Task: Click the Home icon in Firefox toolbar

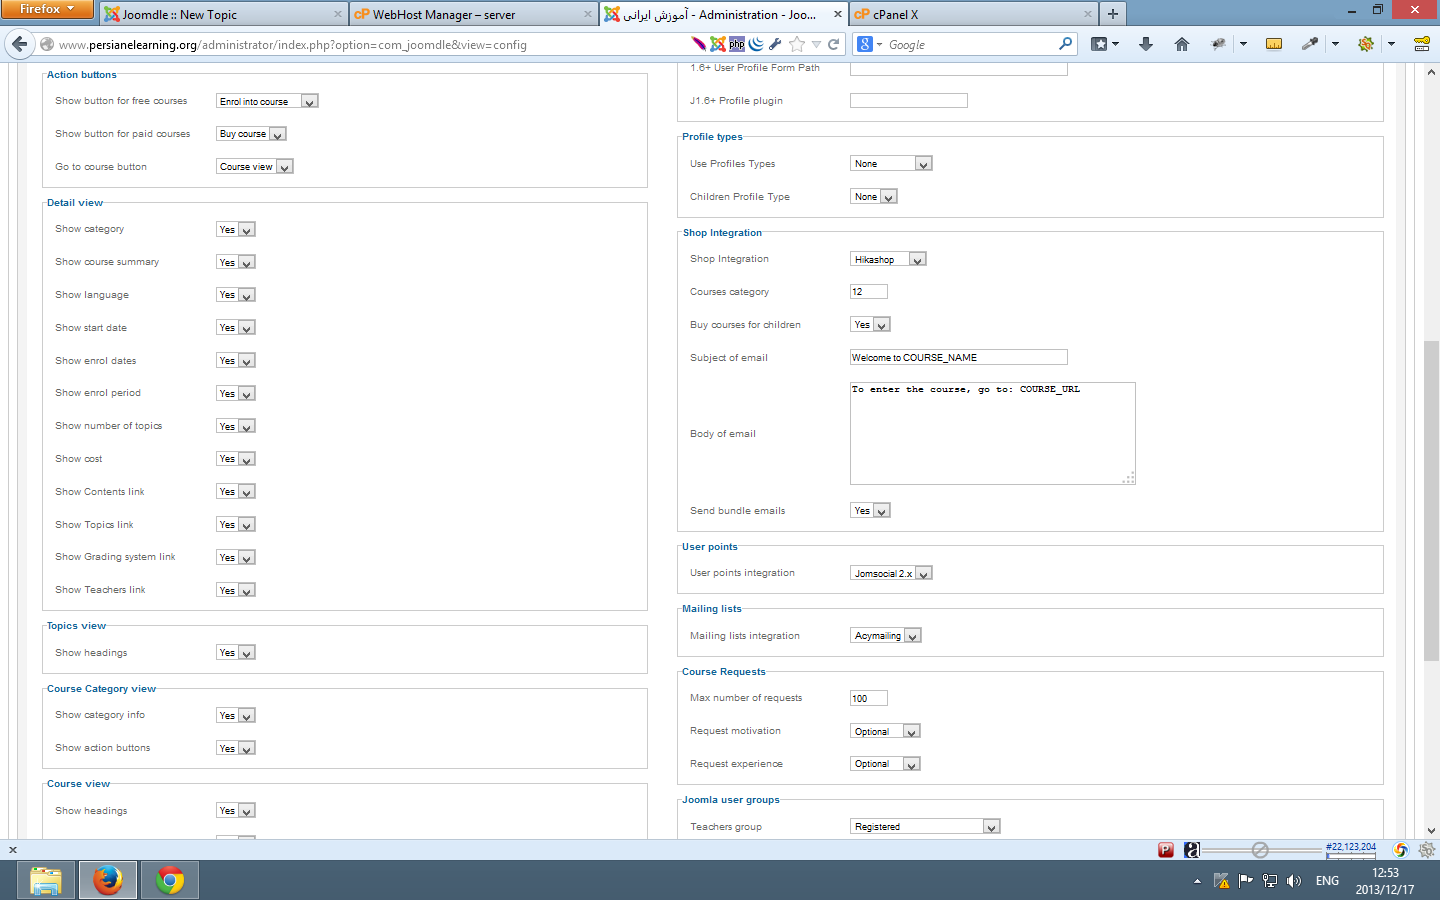Action: click(1181, 44)
